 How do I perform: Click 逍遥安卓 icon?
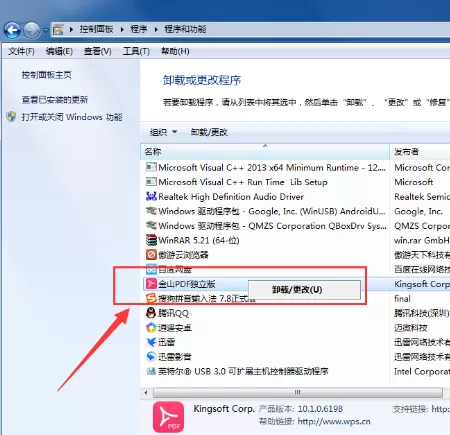click(151, 327)
